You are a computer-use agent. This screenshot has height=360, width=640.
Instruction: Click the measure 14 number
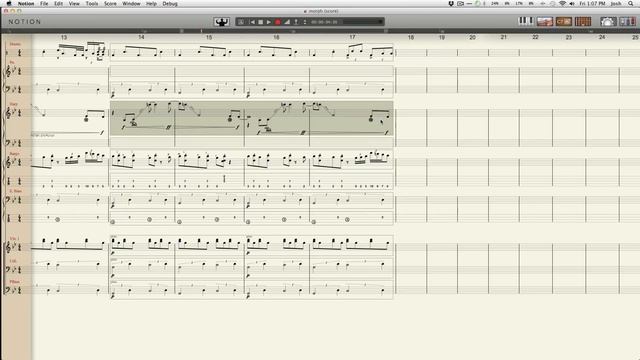point(141,37)
